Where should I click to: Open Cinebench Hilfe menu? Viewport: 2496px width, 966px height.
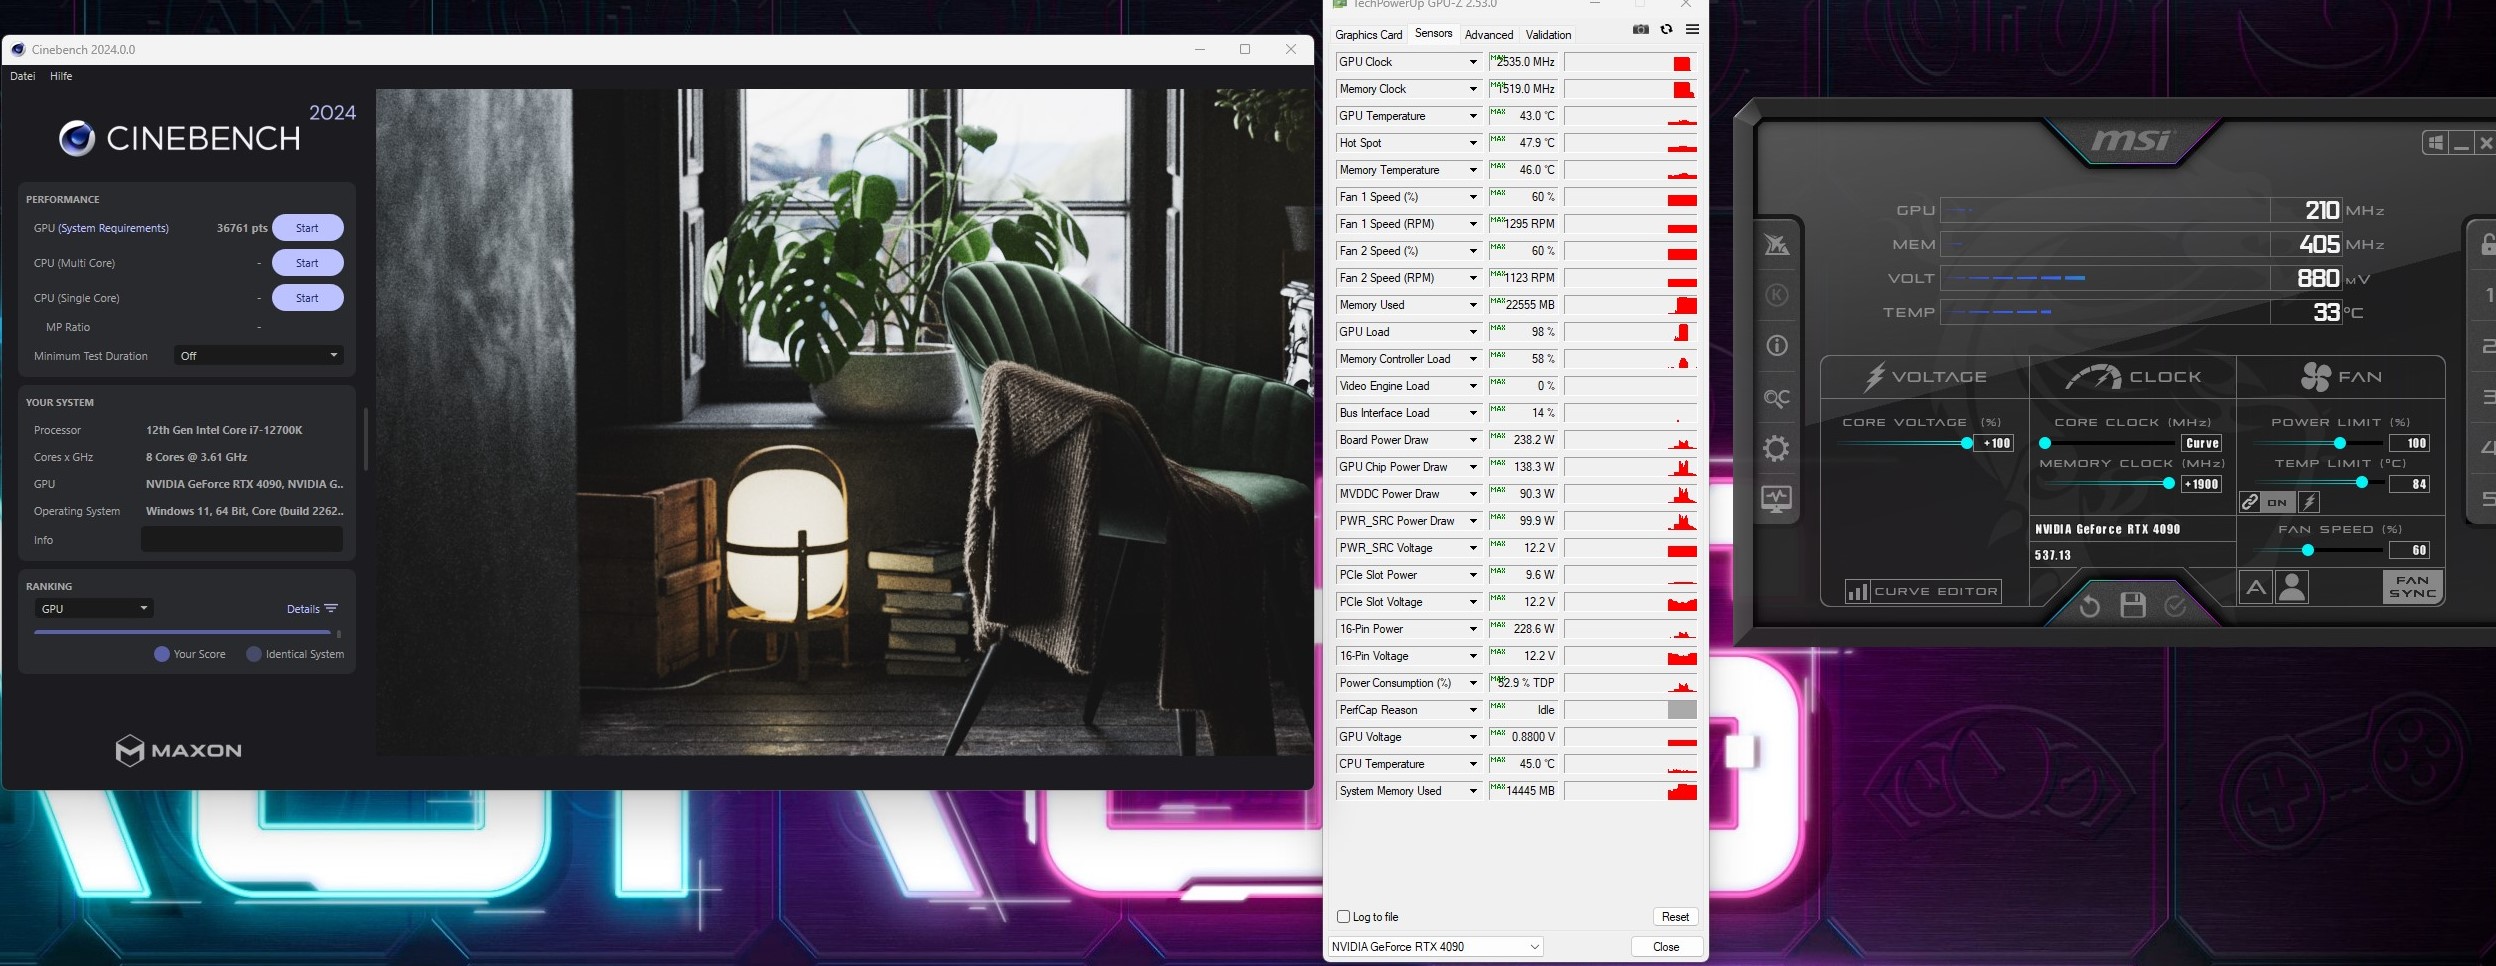point(61,76)
